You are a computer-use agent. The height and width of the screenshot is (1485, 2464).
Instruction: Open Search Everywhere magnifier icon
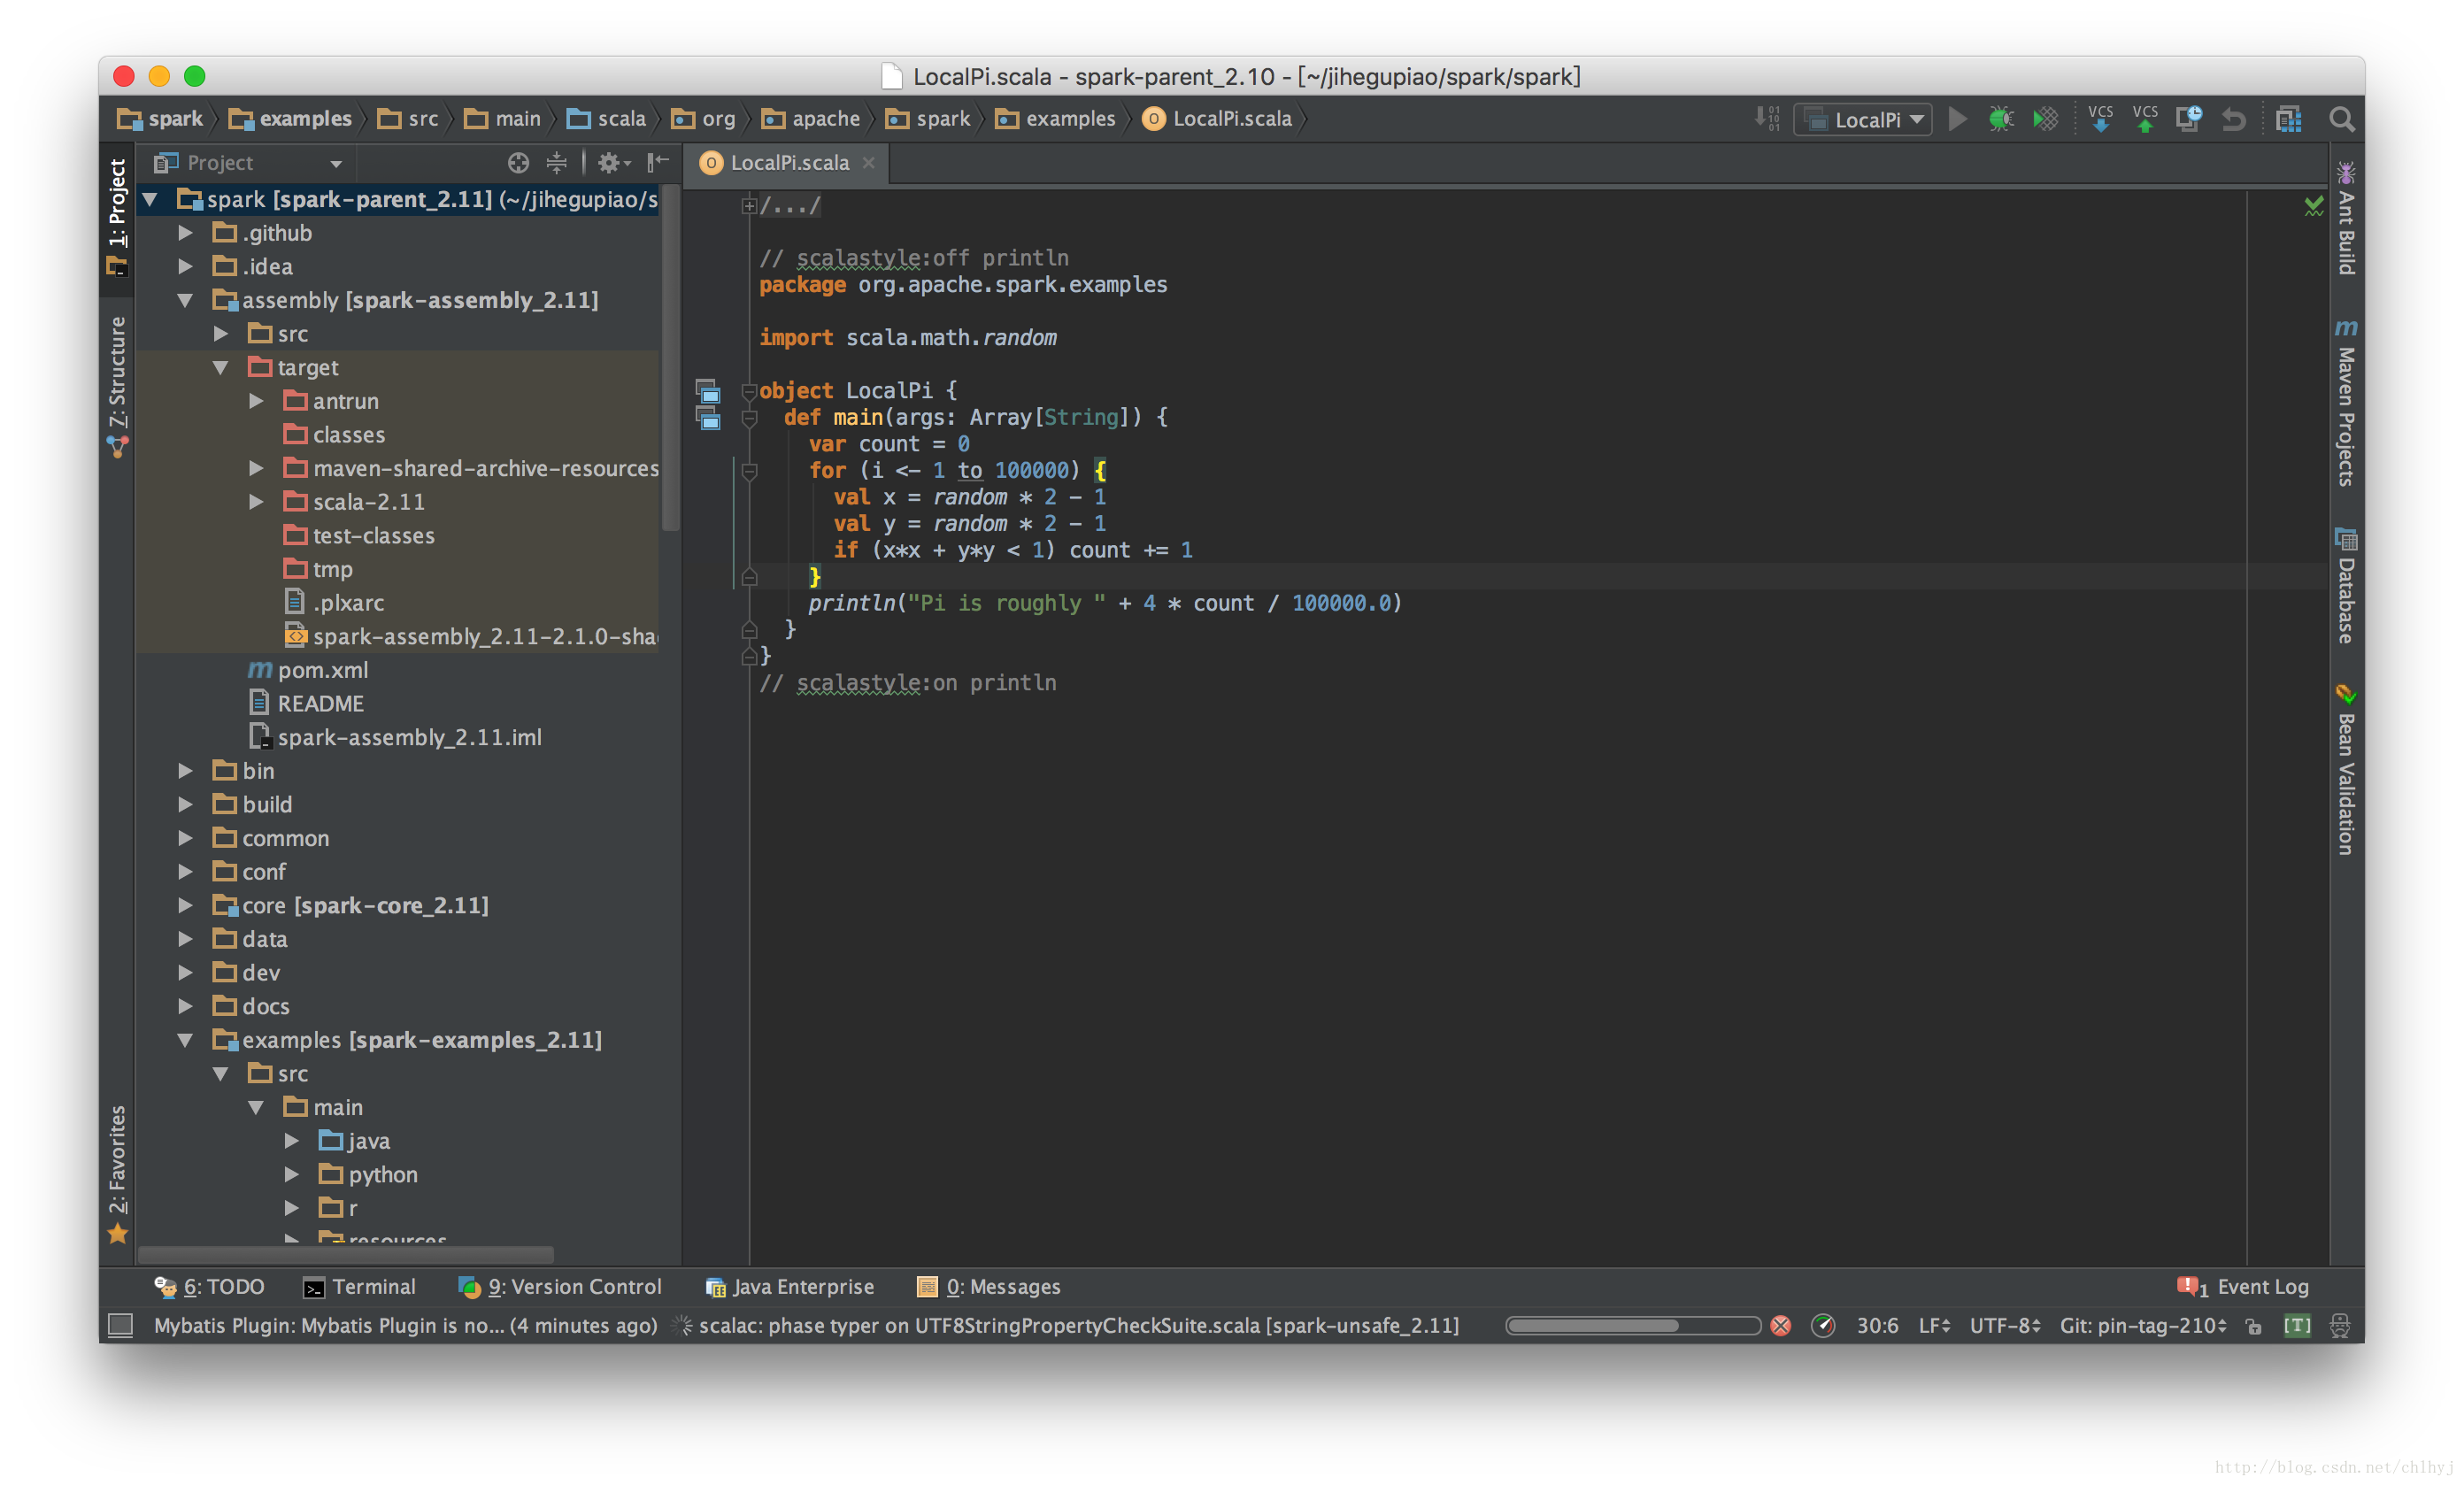2341,119
